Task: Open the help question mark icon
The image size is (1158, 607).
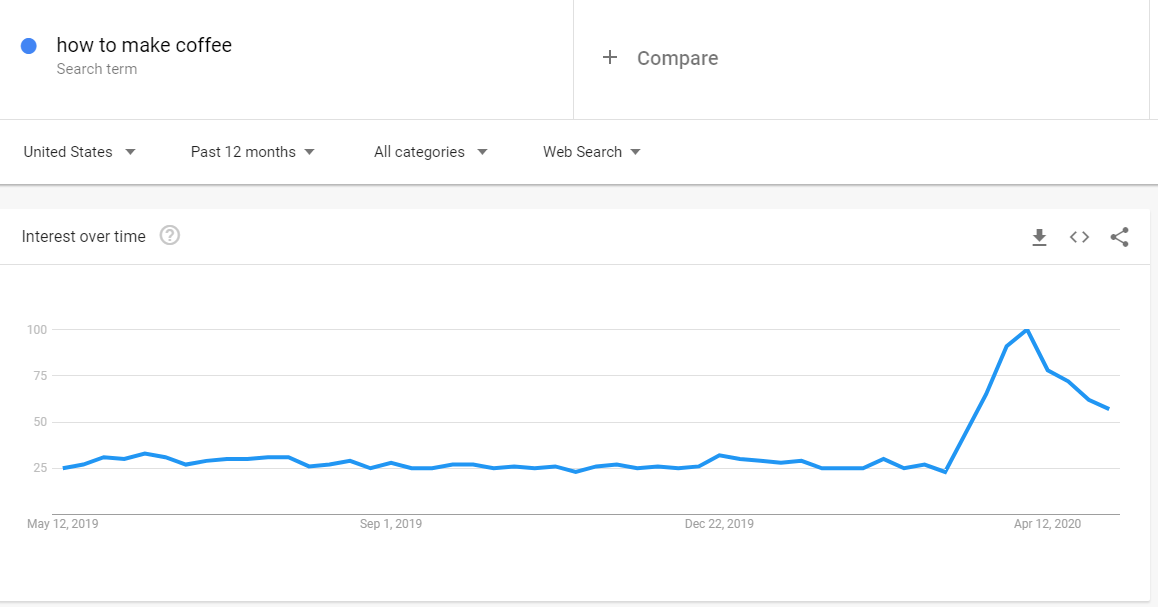Action: coord(170,236)
